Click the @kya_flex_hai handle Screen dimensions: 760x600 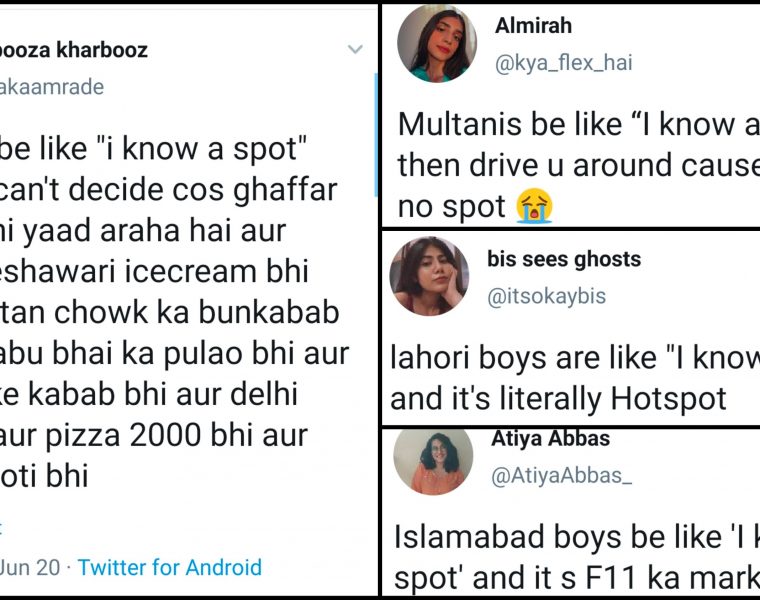tap(563, 63)
